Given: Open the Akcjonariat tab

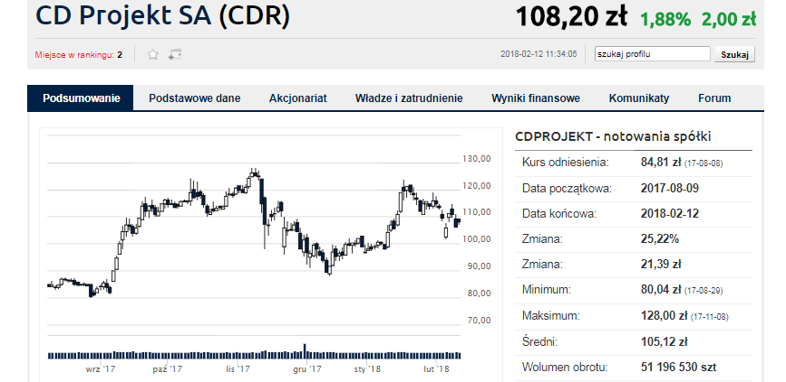Looking at the screenshot, I should (x=298, y=98).
